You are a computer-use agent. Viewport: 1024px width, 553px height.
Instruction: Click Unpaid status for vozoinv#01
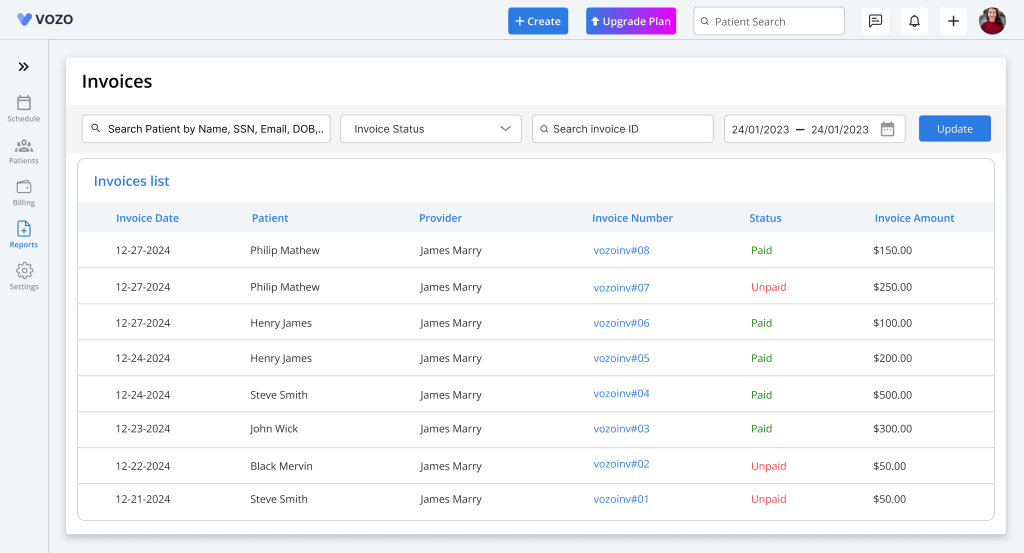pos(769,499)
